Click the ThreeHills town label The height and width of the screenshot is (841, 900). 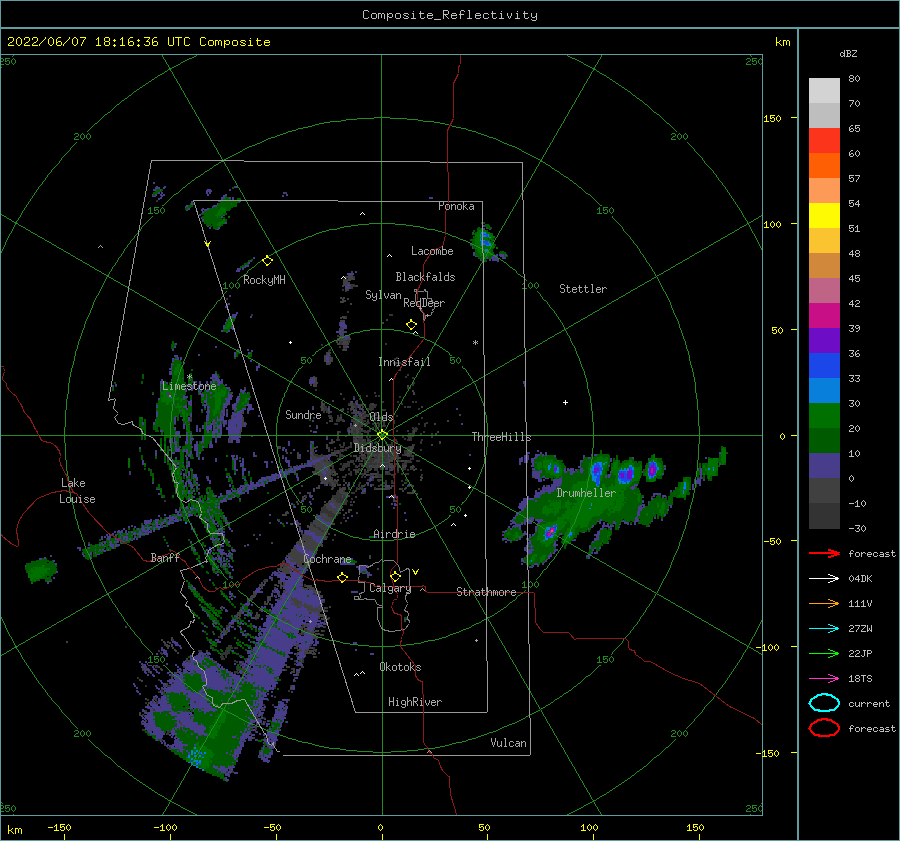click(x=501, y=437)
